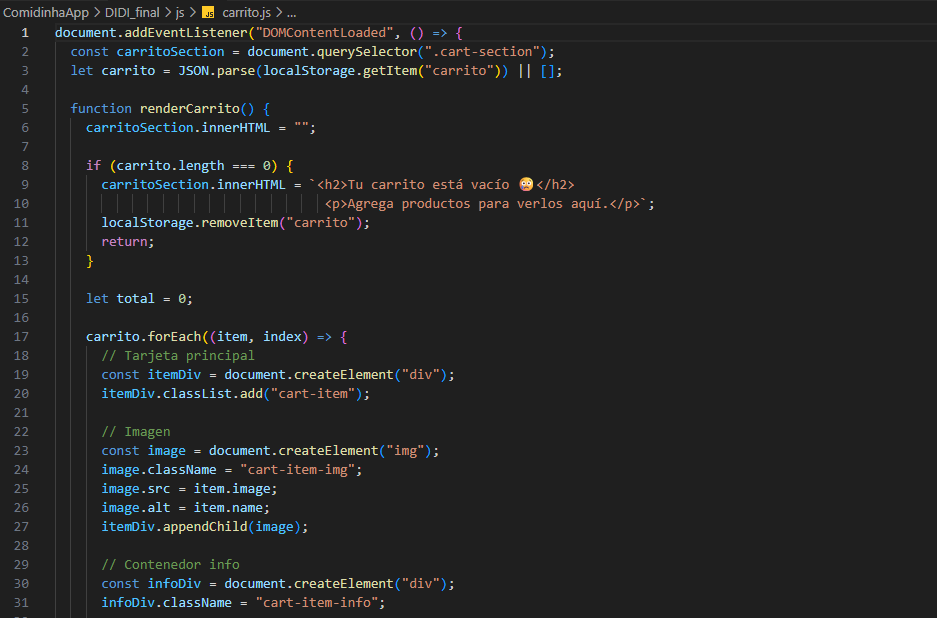Click line number 17 in the gutter

tap(22, 336)
